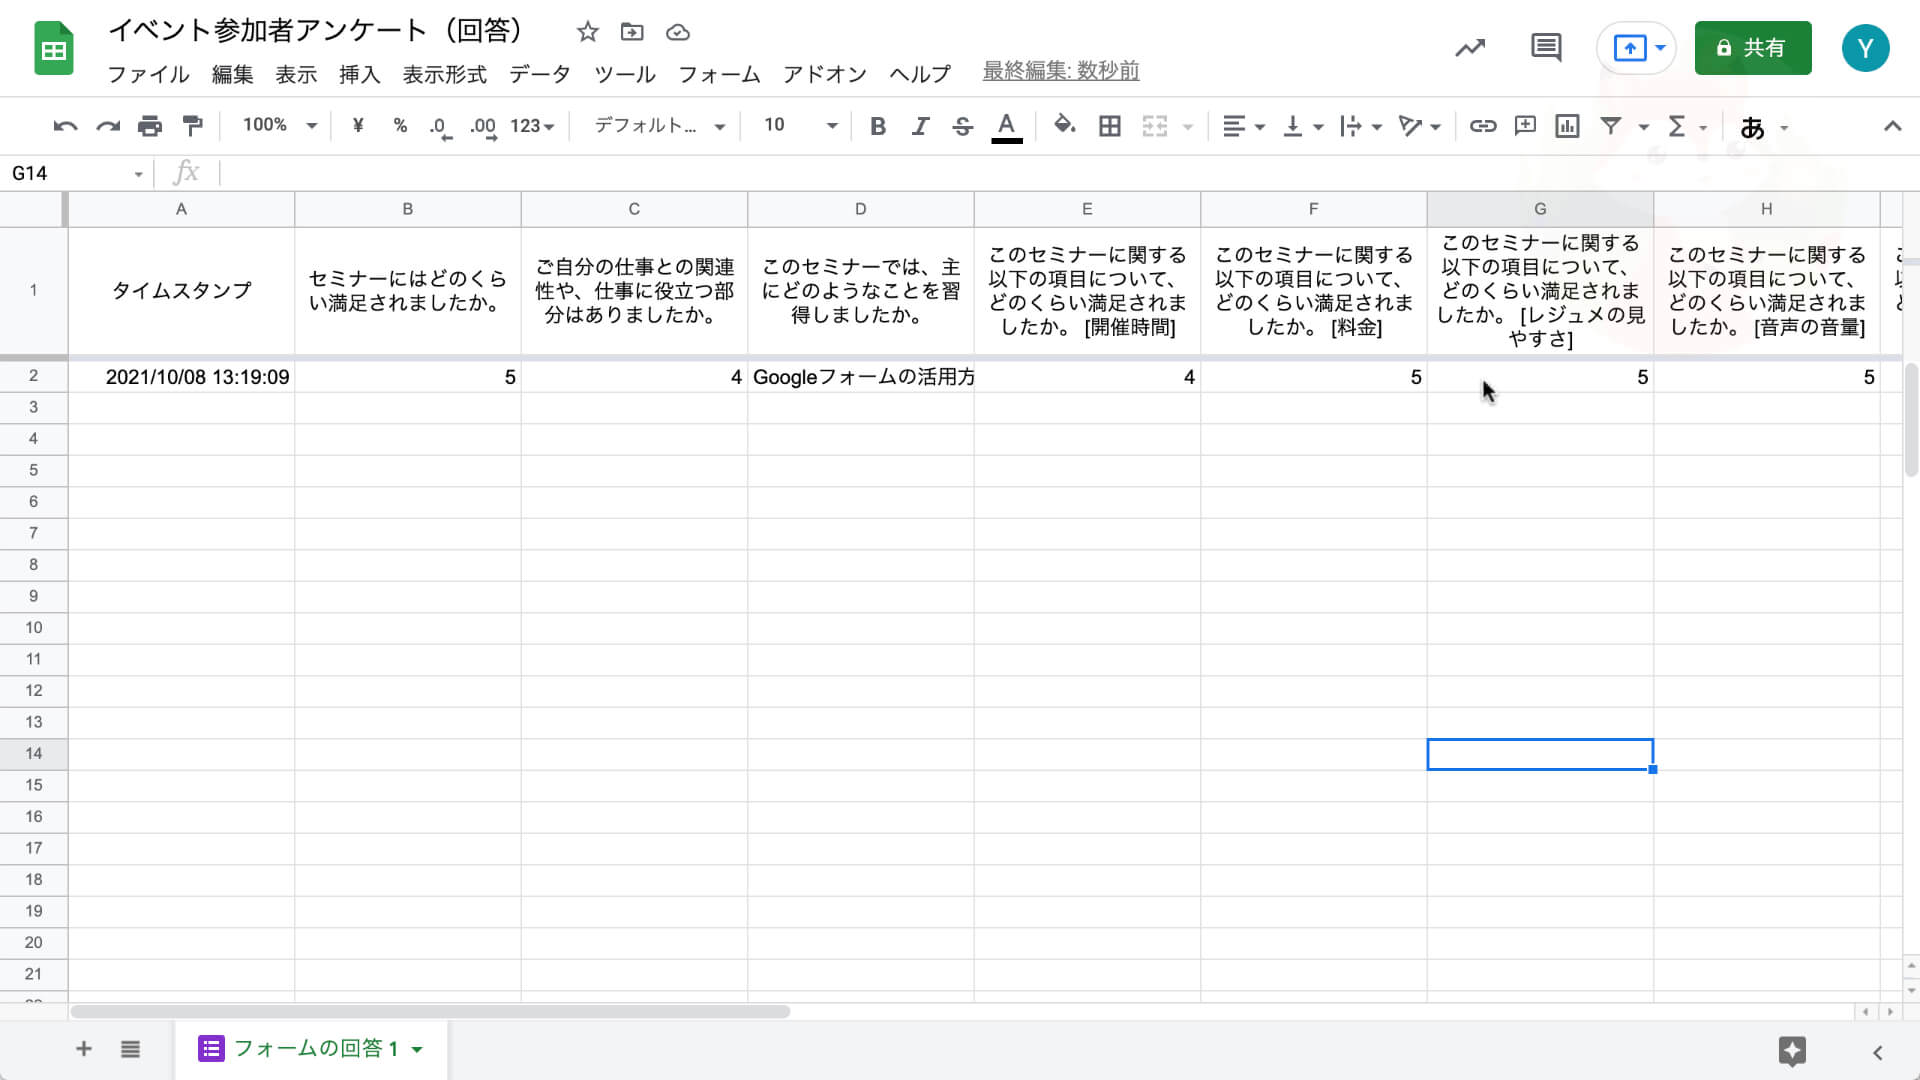Open the font size dropdown
This screenshot has height=1080, width=1920.
coord(800,125)
